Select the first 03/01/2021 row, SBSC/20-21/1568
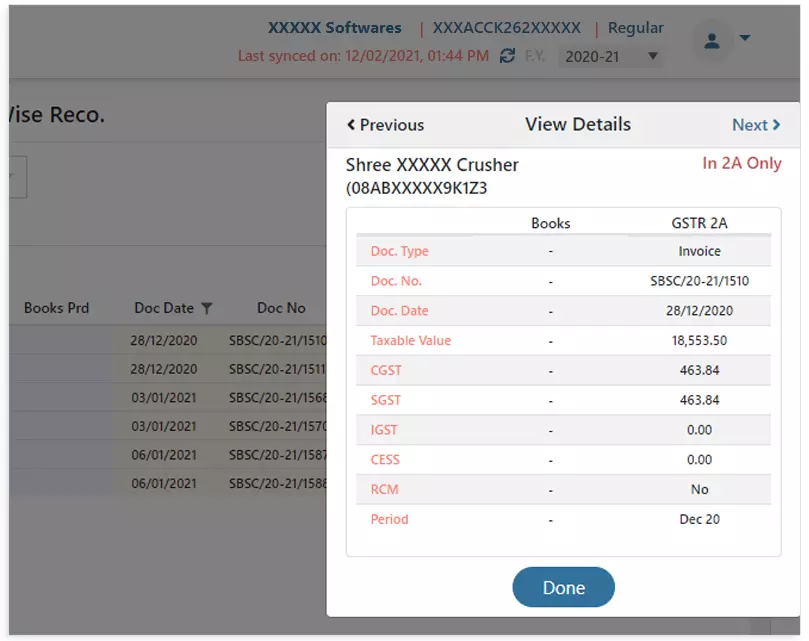 277,397
